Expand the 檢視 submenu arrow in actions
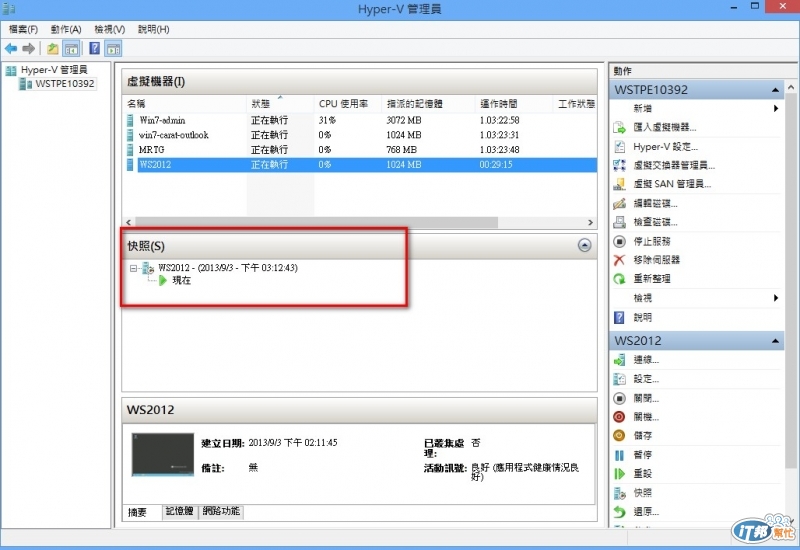 point(776,298)
